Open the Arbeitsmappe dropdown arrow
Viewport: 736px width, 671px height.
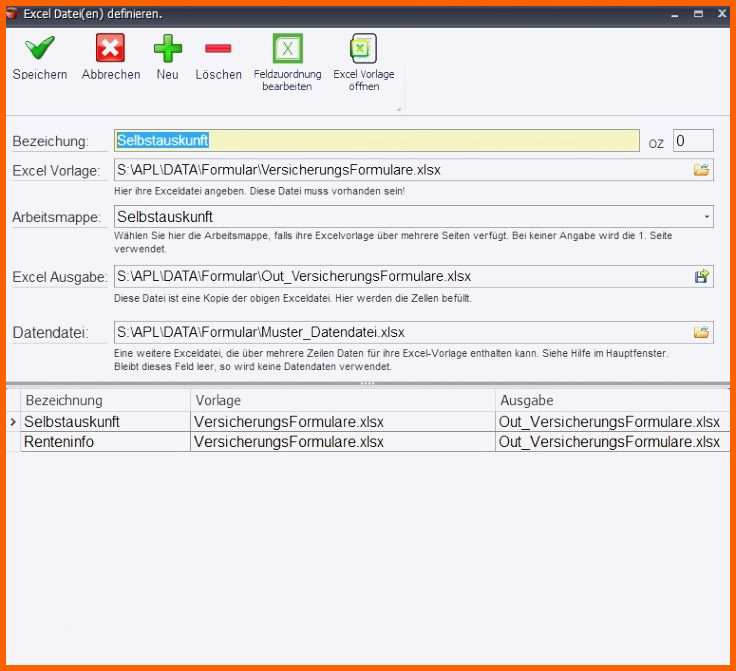click(706, 217)
